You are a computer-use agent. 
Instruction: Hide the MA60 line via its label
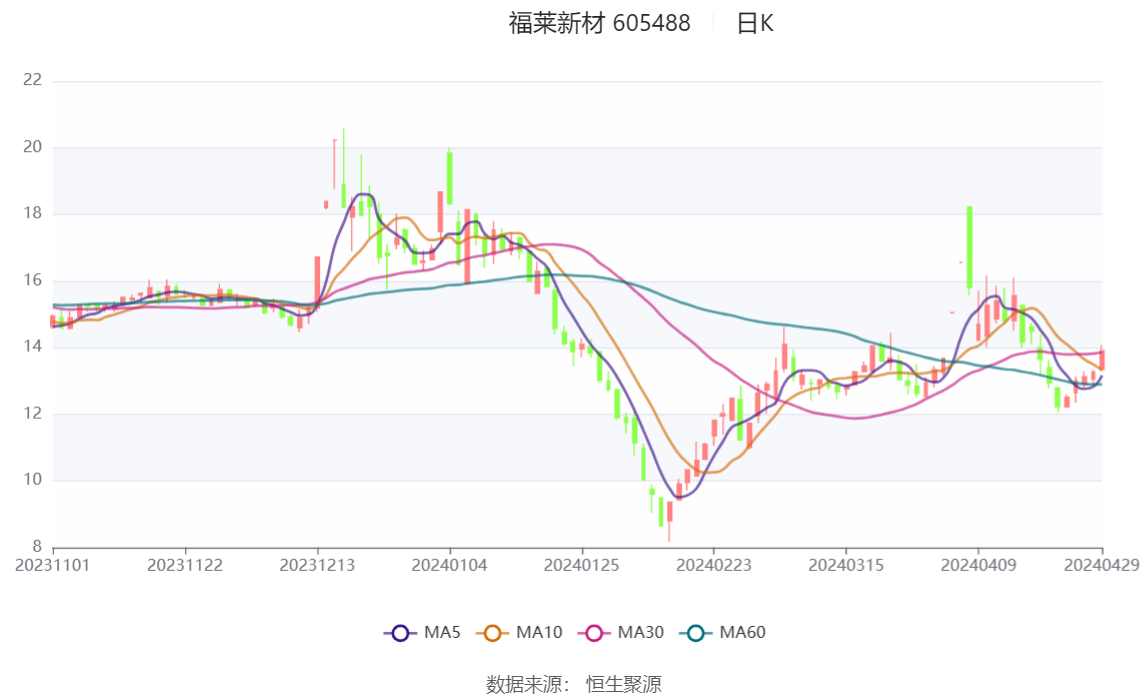click(742, 632)
